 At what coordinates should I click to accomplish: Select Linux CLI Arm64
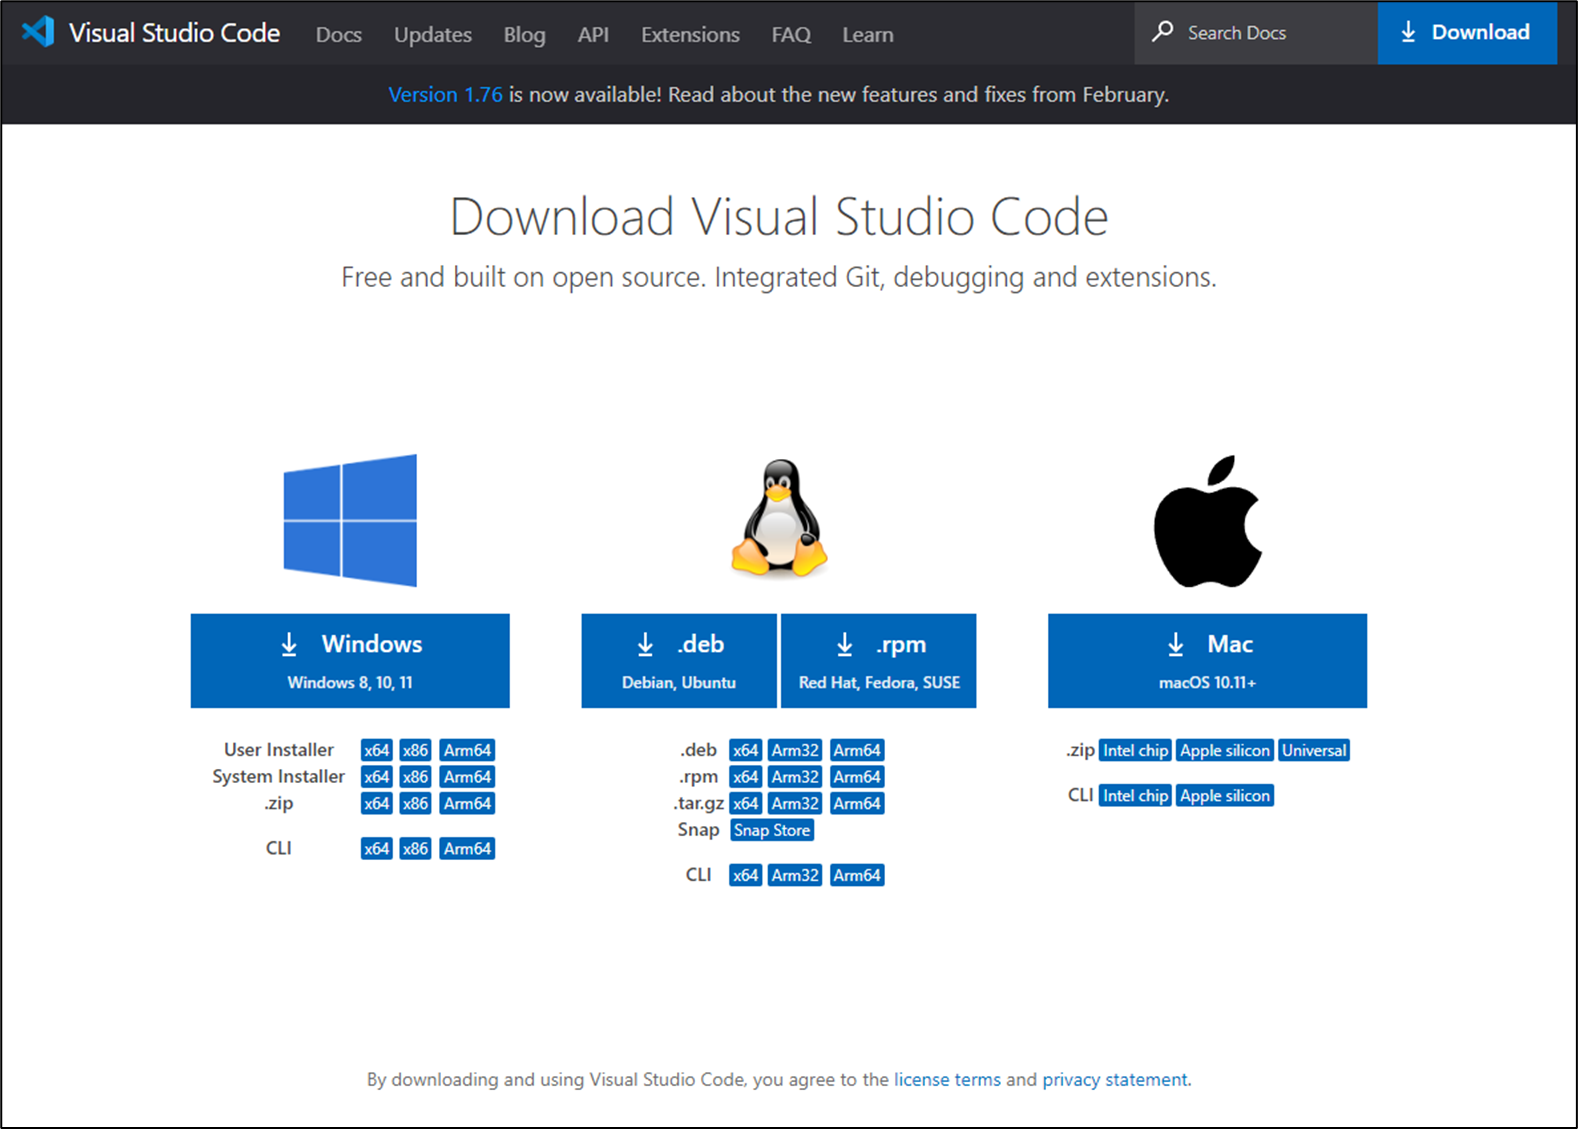857,875
